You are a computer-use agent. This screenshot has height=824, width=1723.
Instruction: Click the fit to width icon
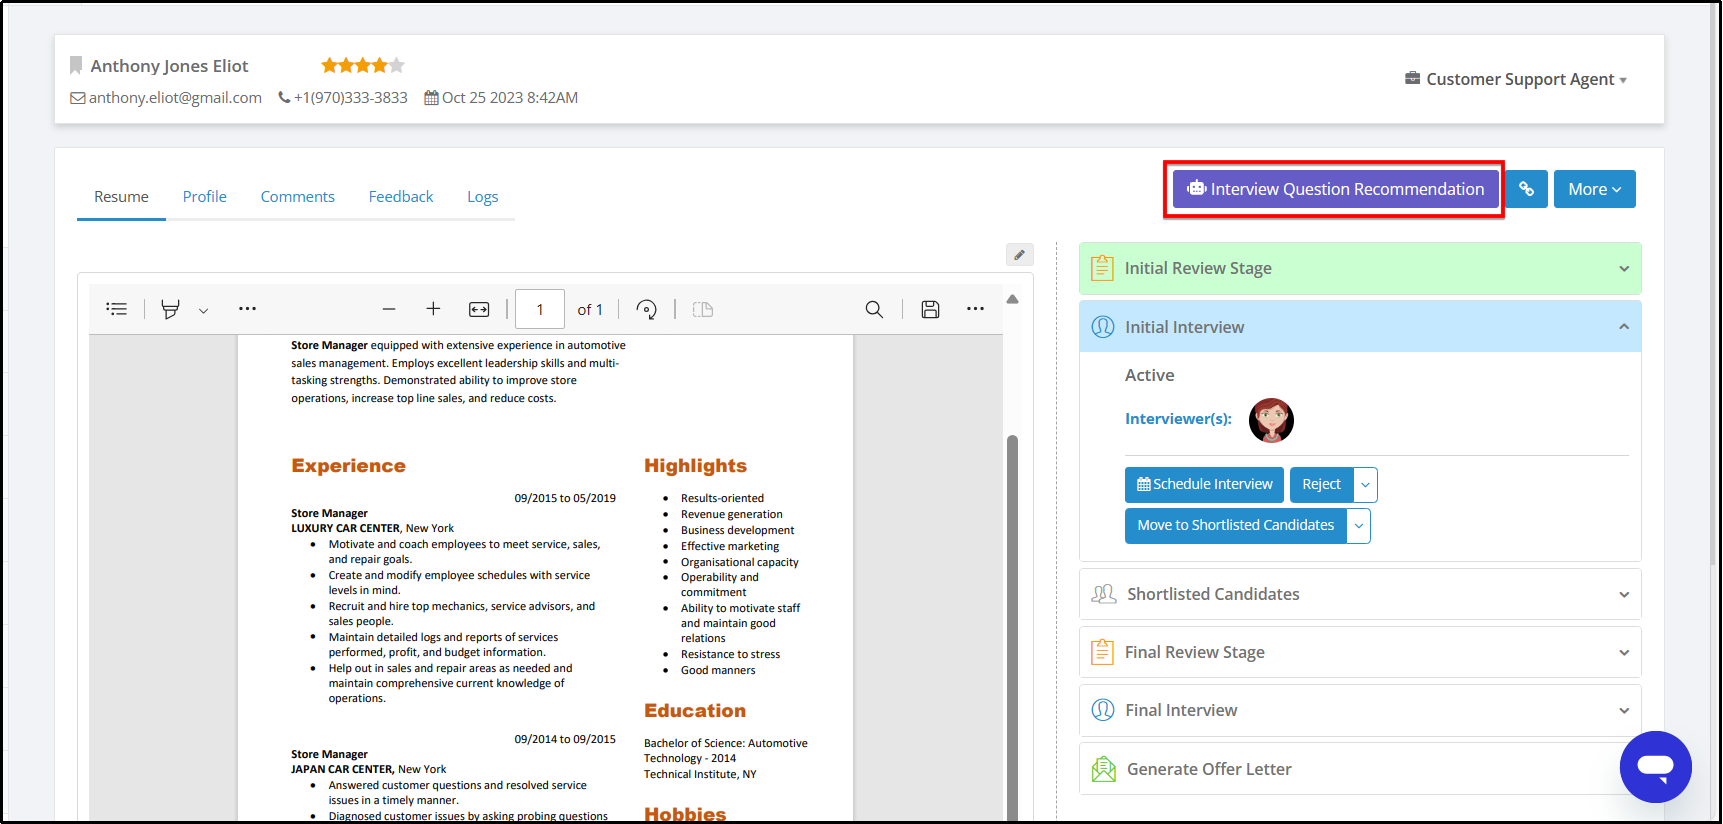479,309
